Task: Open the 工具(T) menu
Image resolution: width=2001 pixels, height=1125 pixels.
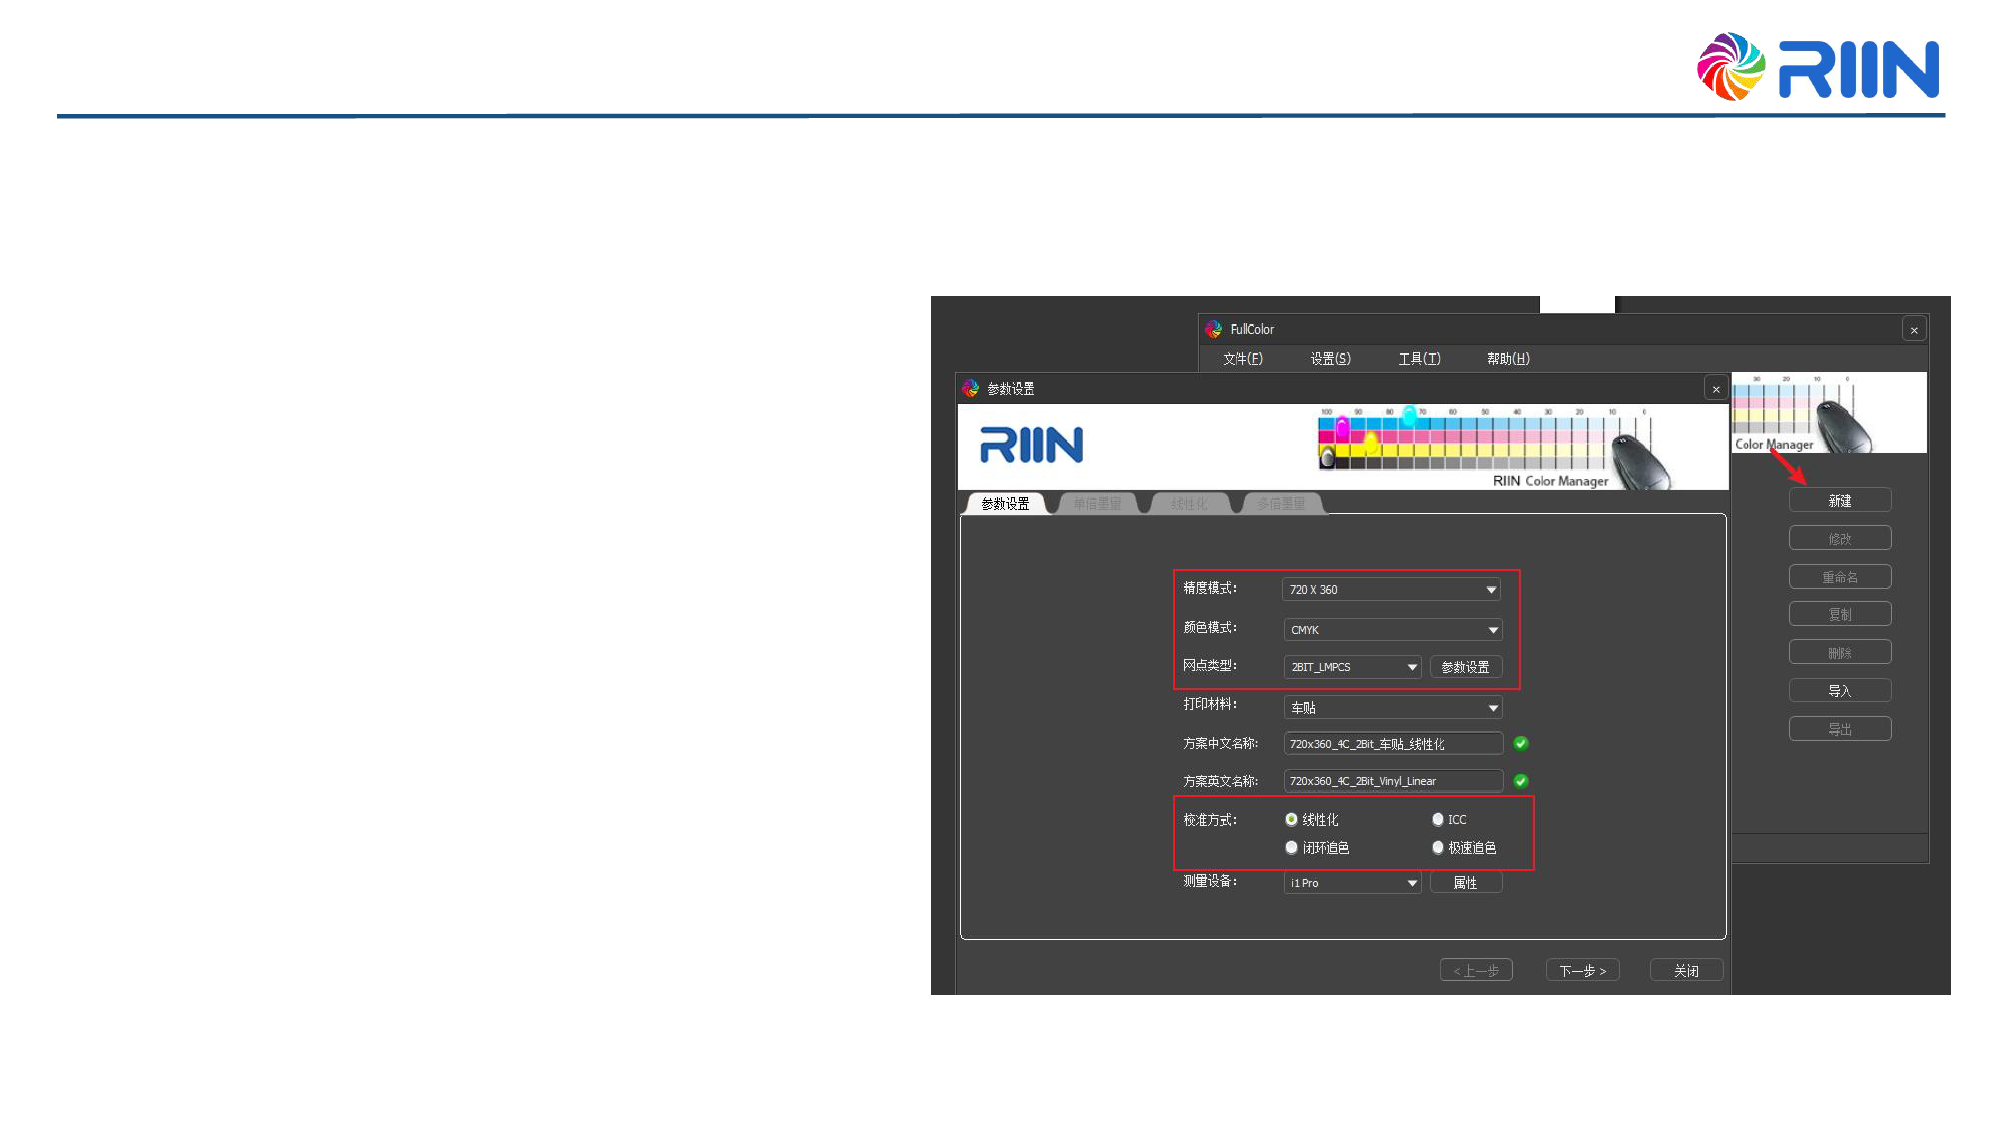Action: [1419, 358]
